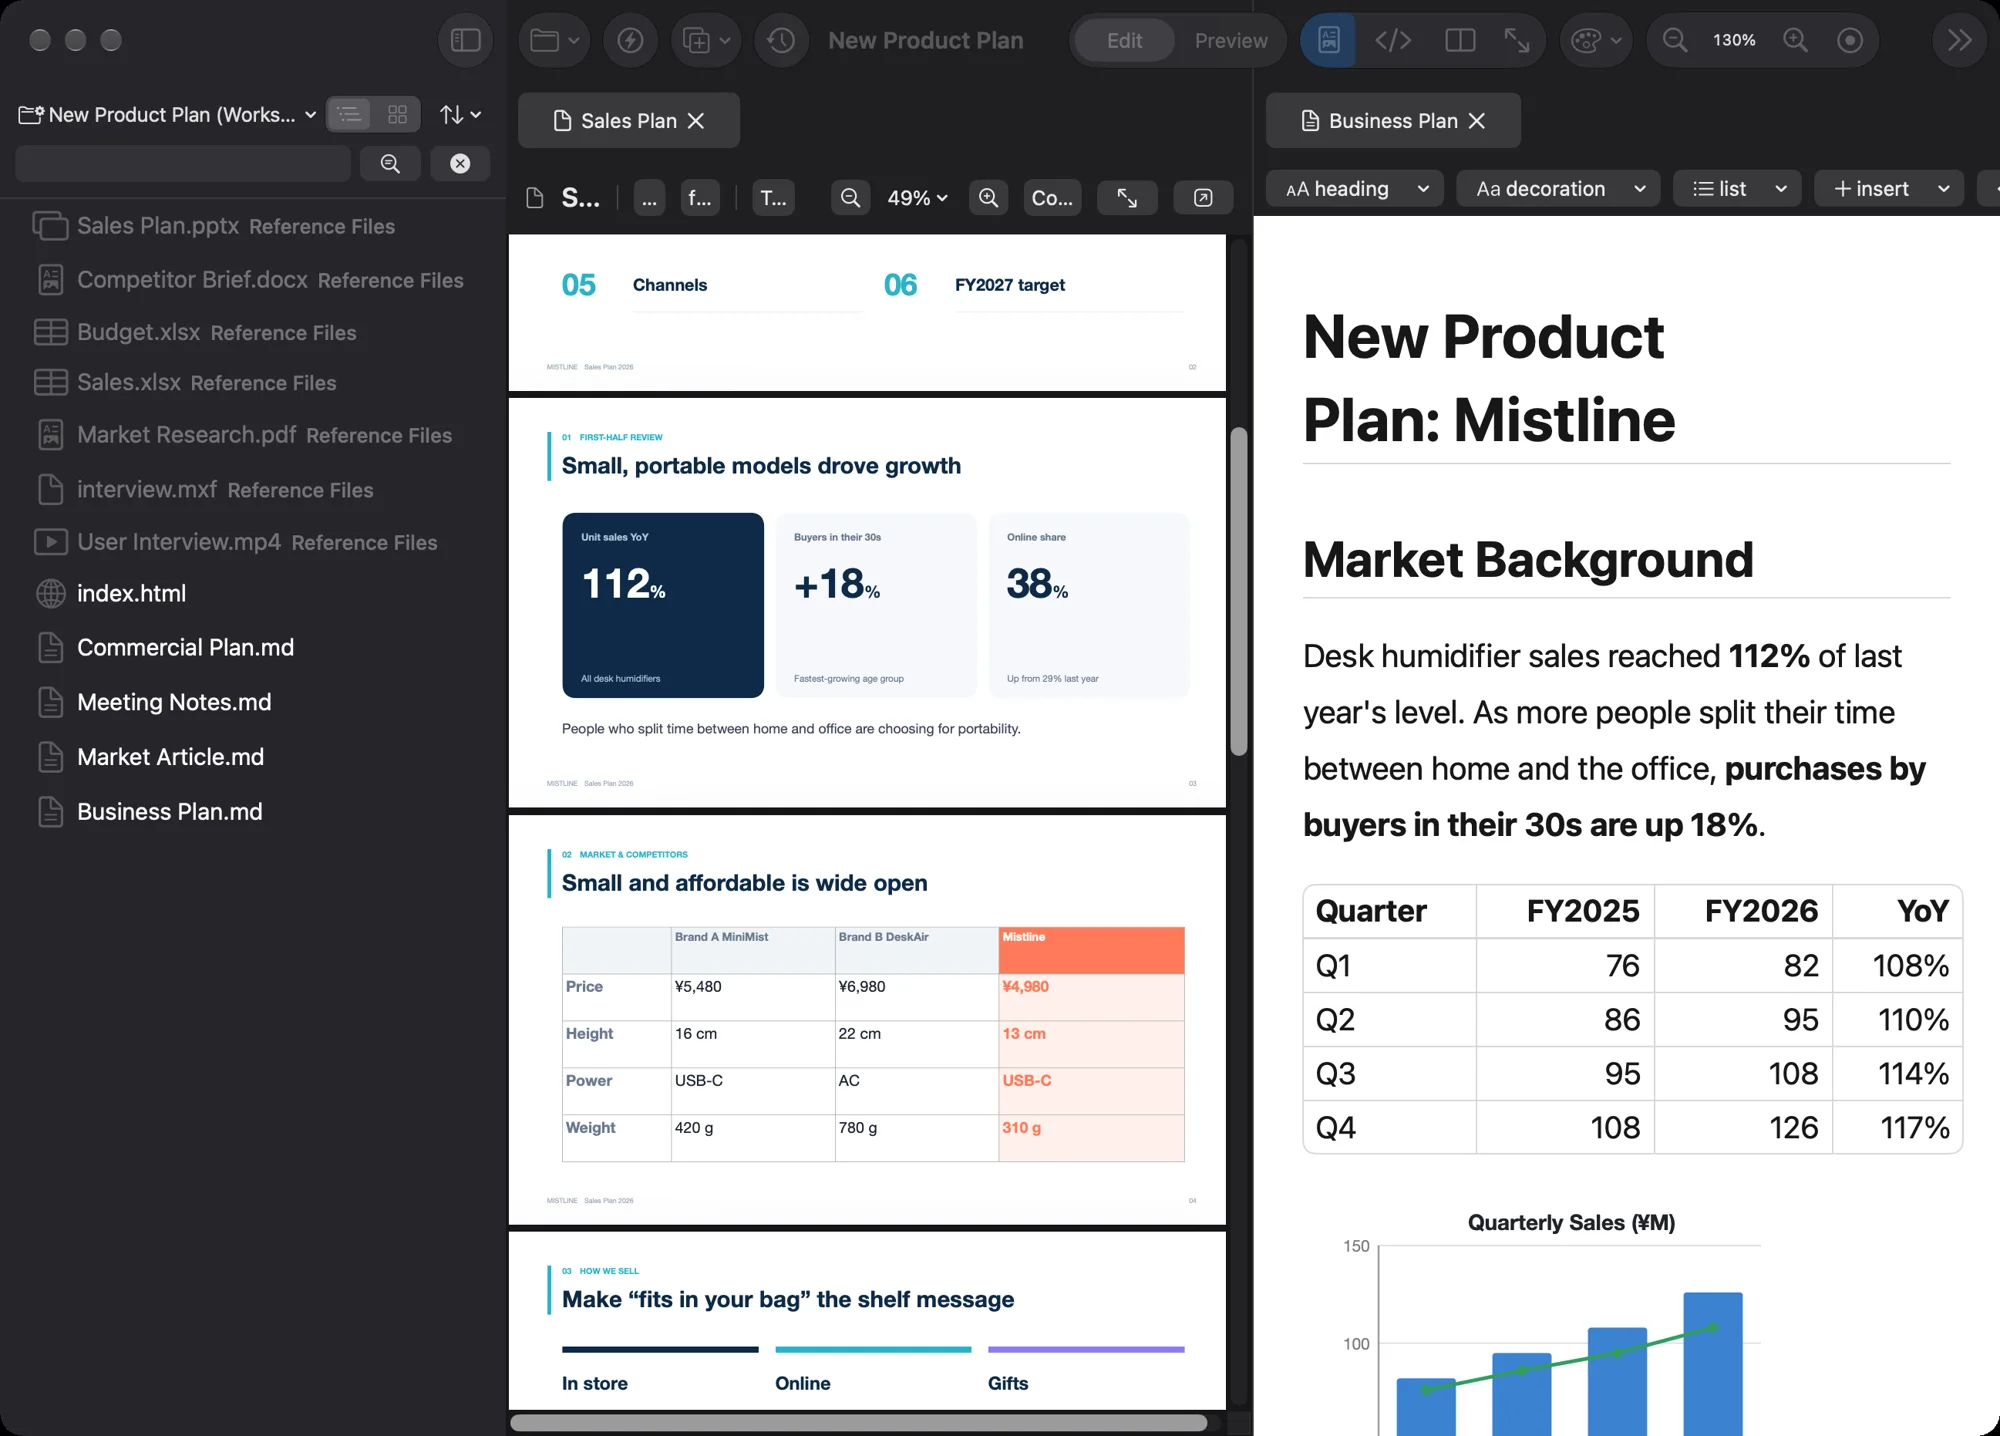Open the heading dropdown
Image resolution: width=2000 pixels, height=1436 pixels.
click(x=1355, y=189)
